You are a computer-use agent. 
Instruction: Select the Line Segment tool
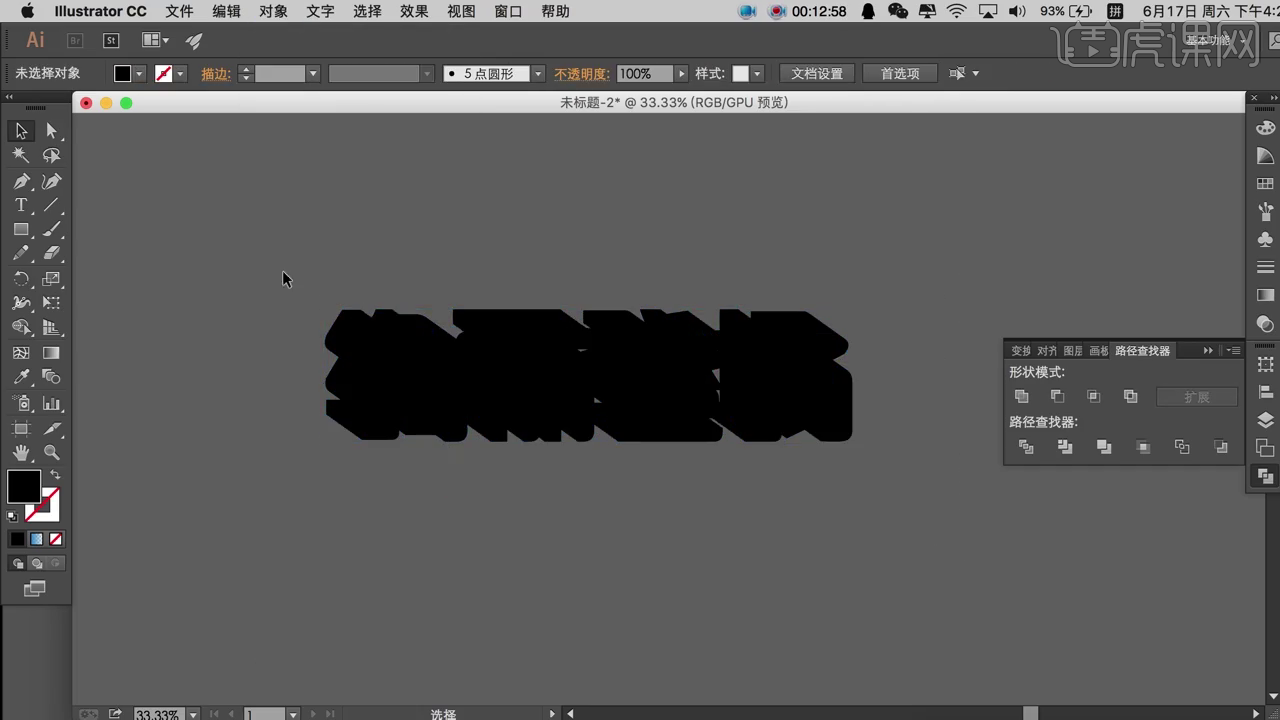[x=51, y=205]
